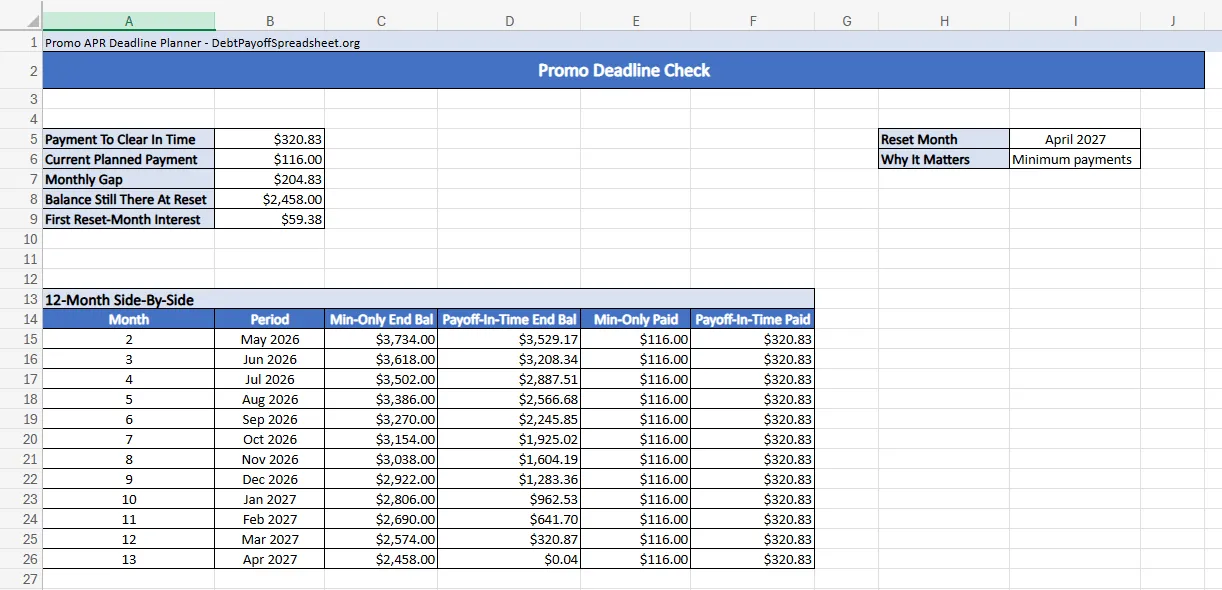Viewport: 1222px width, 590px height.
Task: Click the Current Planned Payment label
Action: pos(128,159)
